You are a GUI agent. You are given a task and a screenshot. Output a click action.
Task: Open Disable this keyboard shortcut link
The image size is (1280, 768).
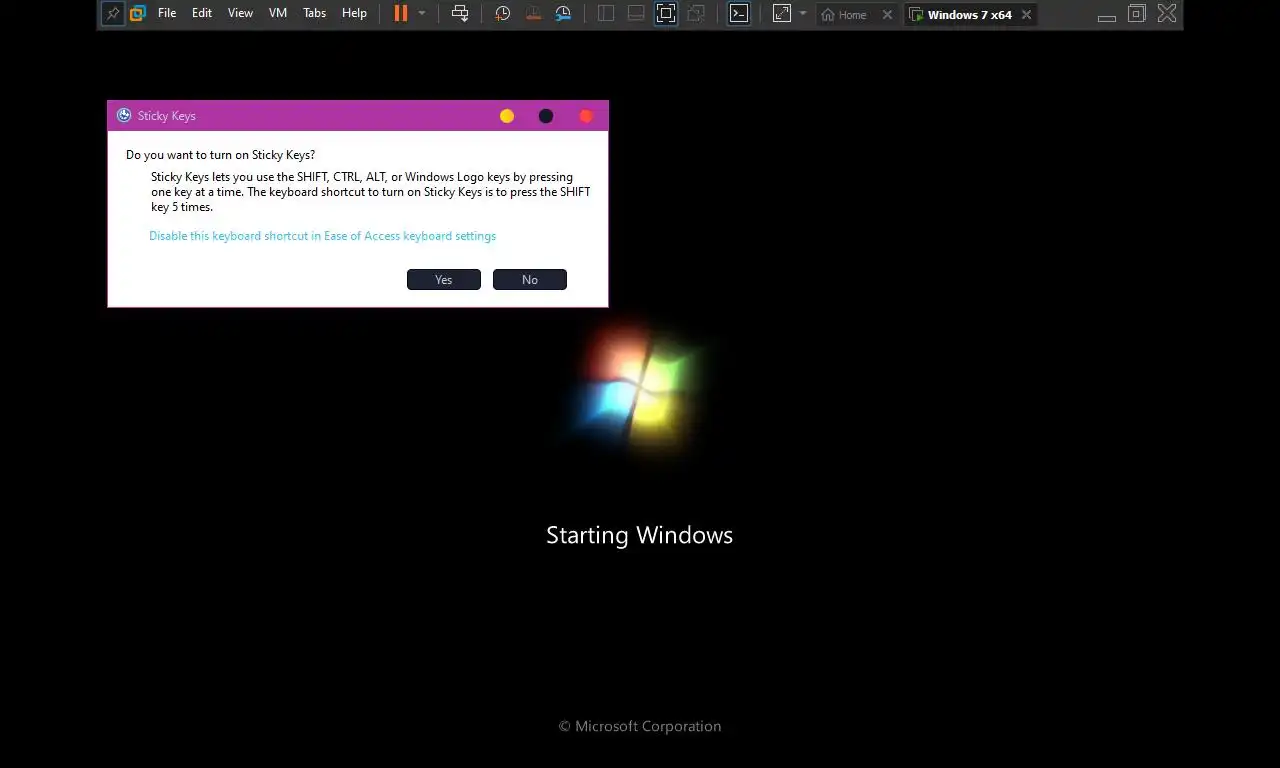[322, 236]
